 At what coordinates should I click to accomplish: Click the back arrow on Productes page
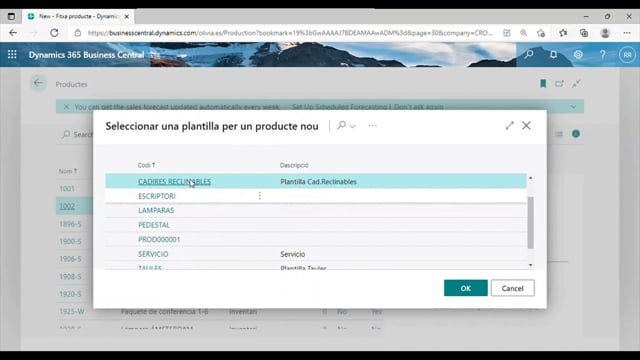point(38,84)
